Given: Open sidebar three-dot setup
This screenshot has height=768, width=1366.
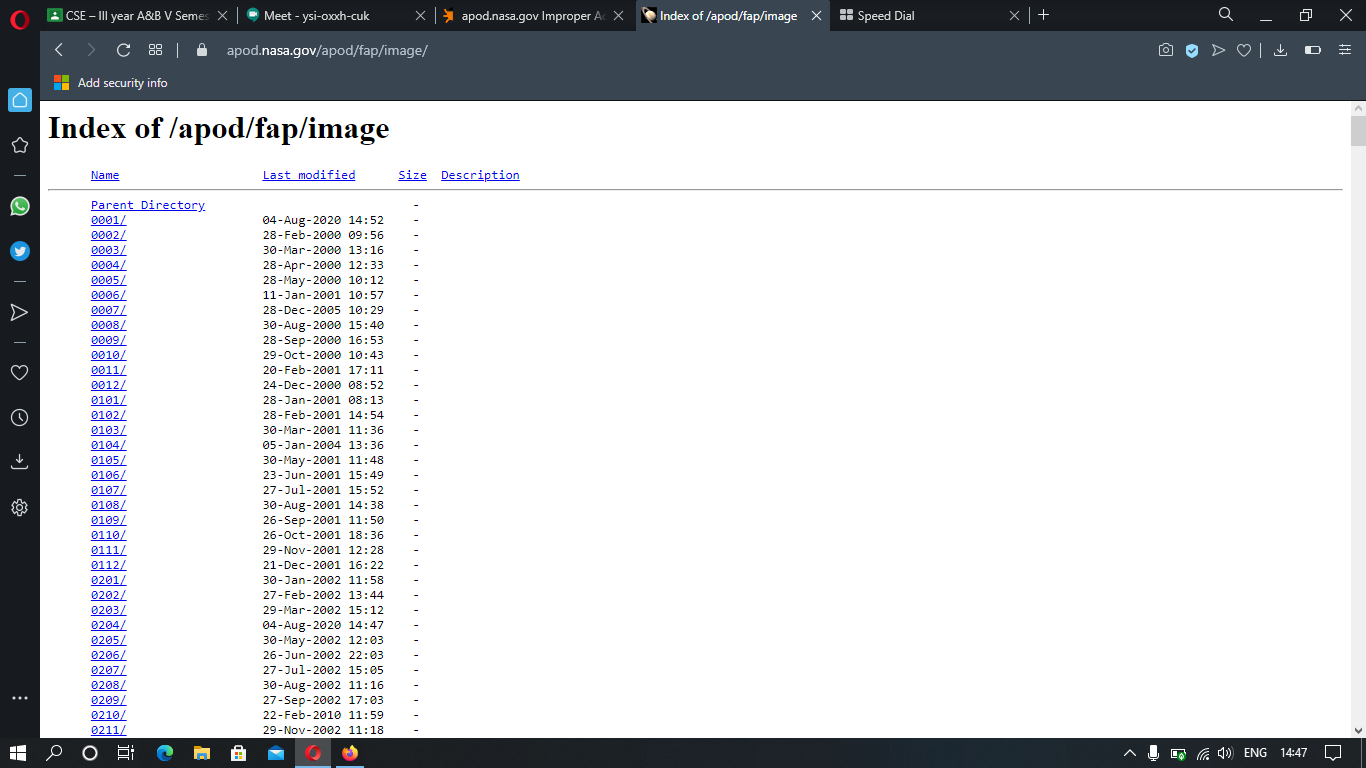Looking at the screenshot, I should coord(19,698).
